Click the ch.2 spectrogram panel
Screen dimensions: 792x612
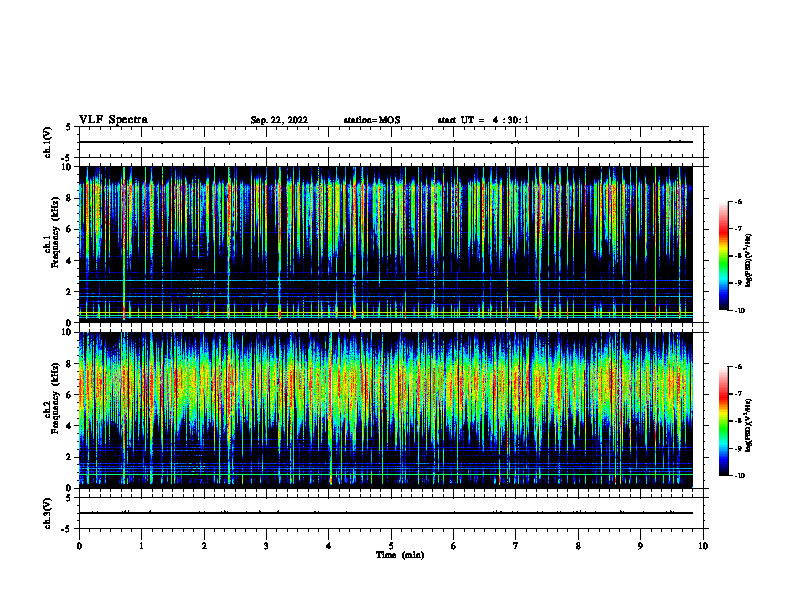pyautogui.click(x=386, y=410)
